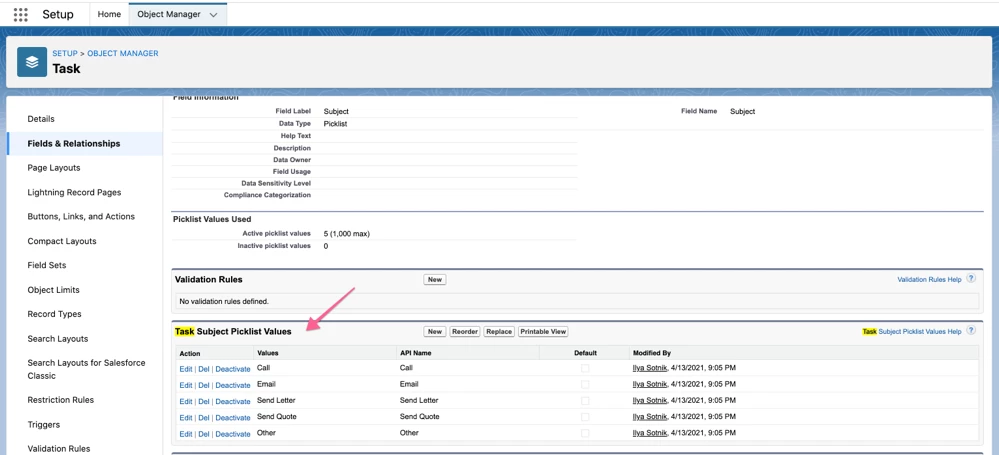
Task: Open Ilya Sotnik link in Send Letter row
Action: click(x=650, y=400)
